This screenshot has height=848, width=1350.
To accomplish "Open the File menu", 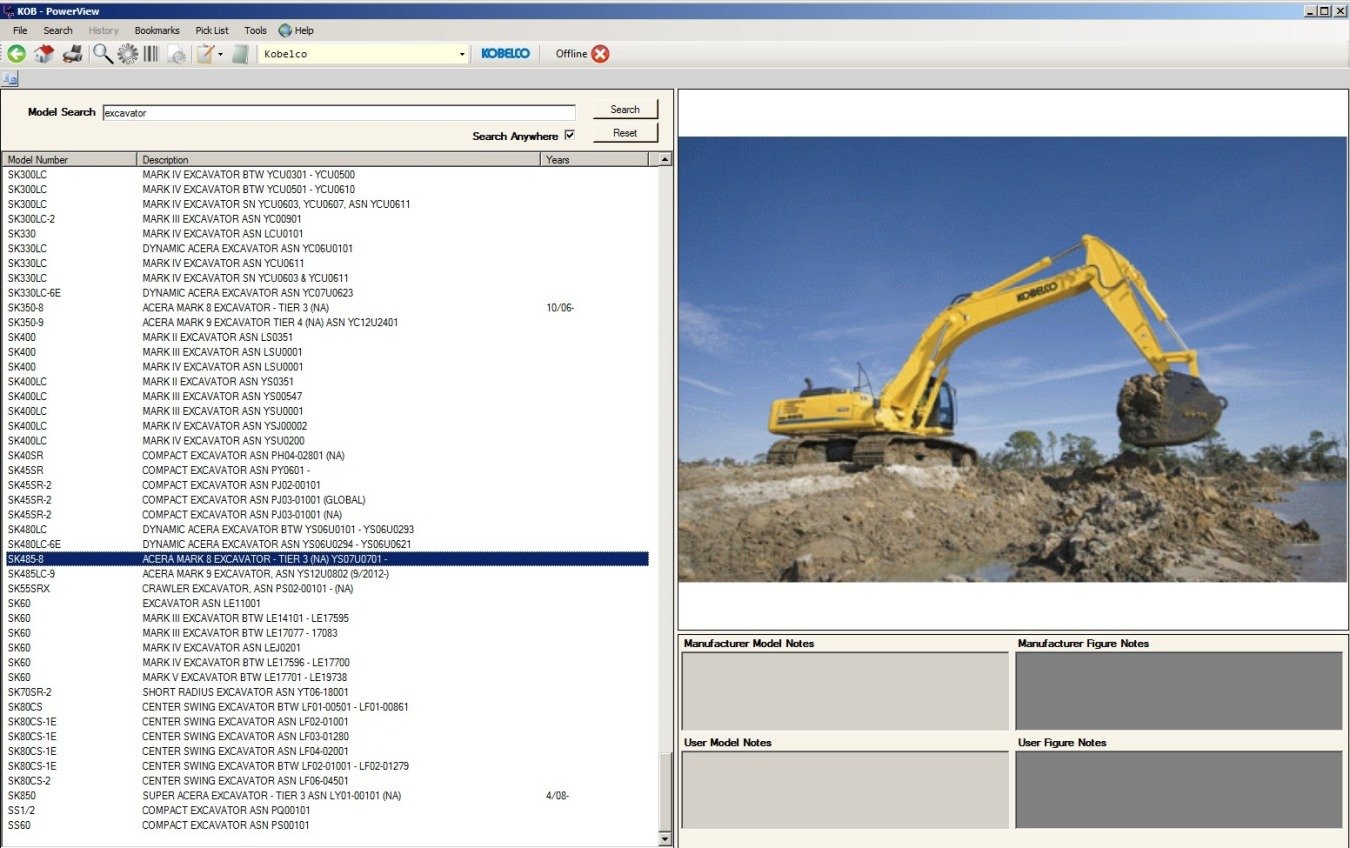I will [20, 30].
